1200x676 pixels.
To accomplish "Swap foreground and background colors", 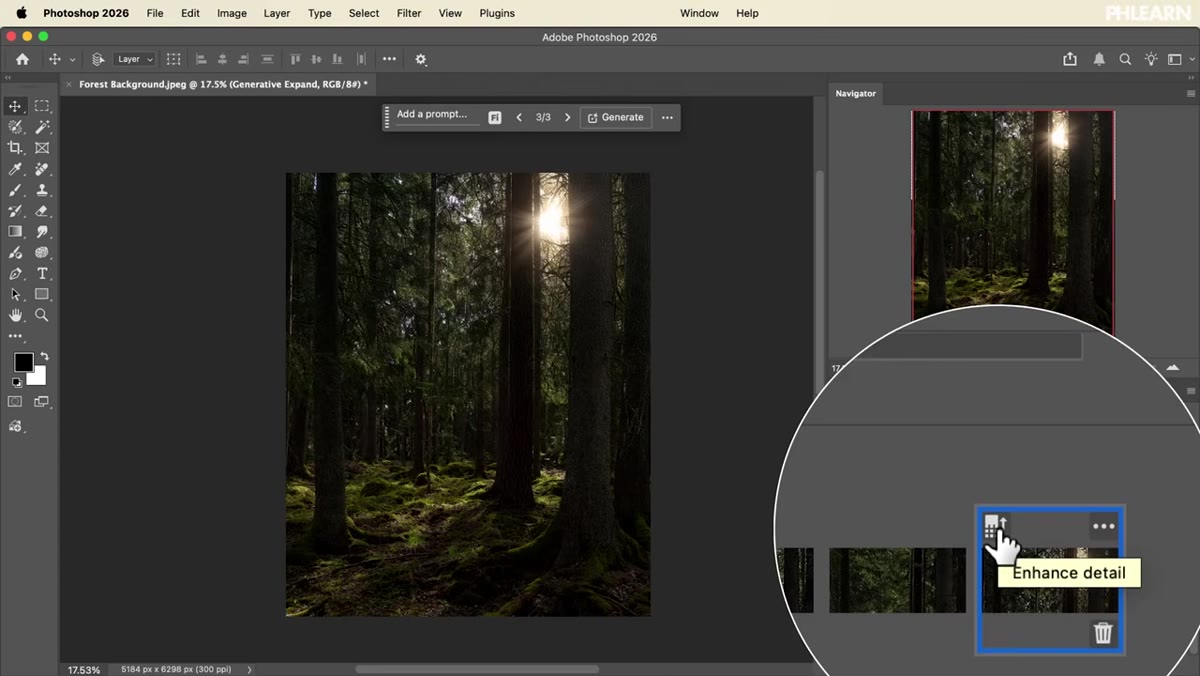I will coord(44,356).
